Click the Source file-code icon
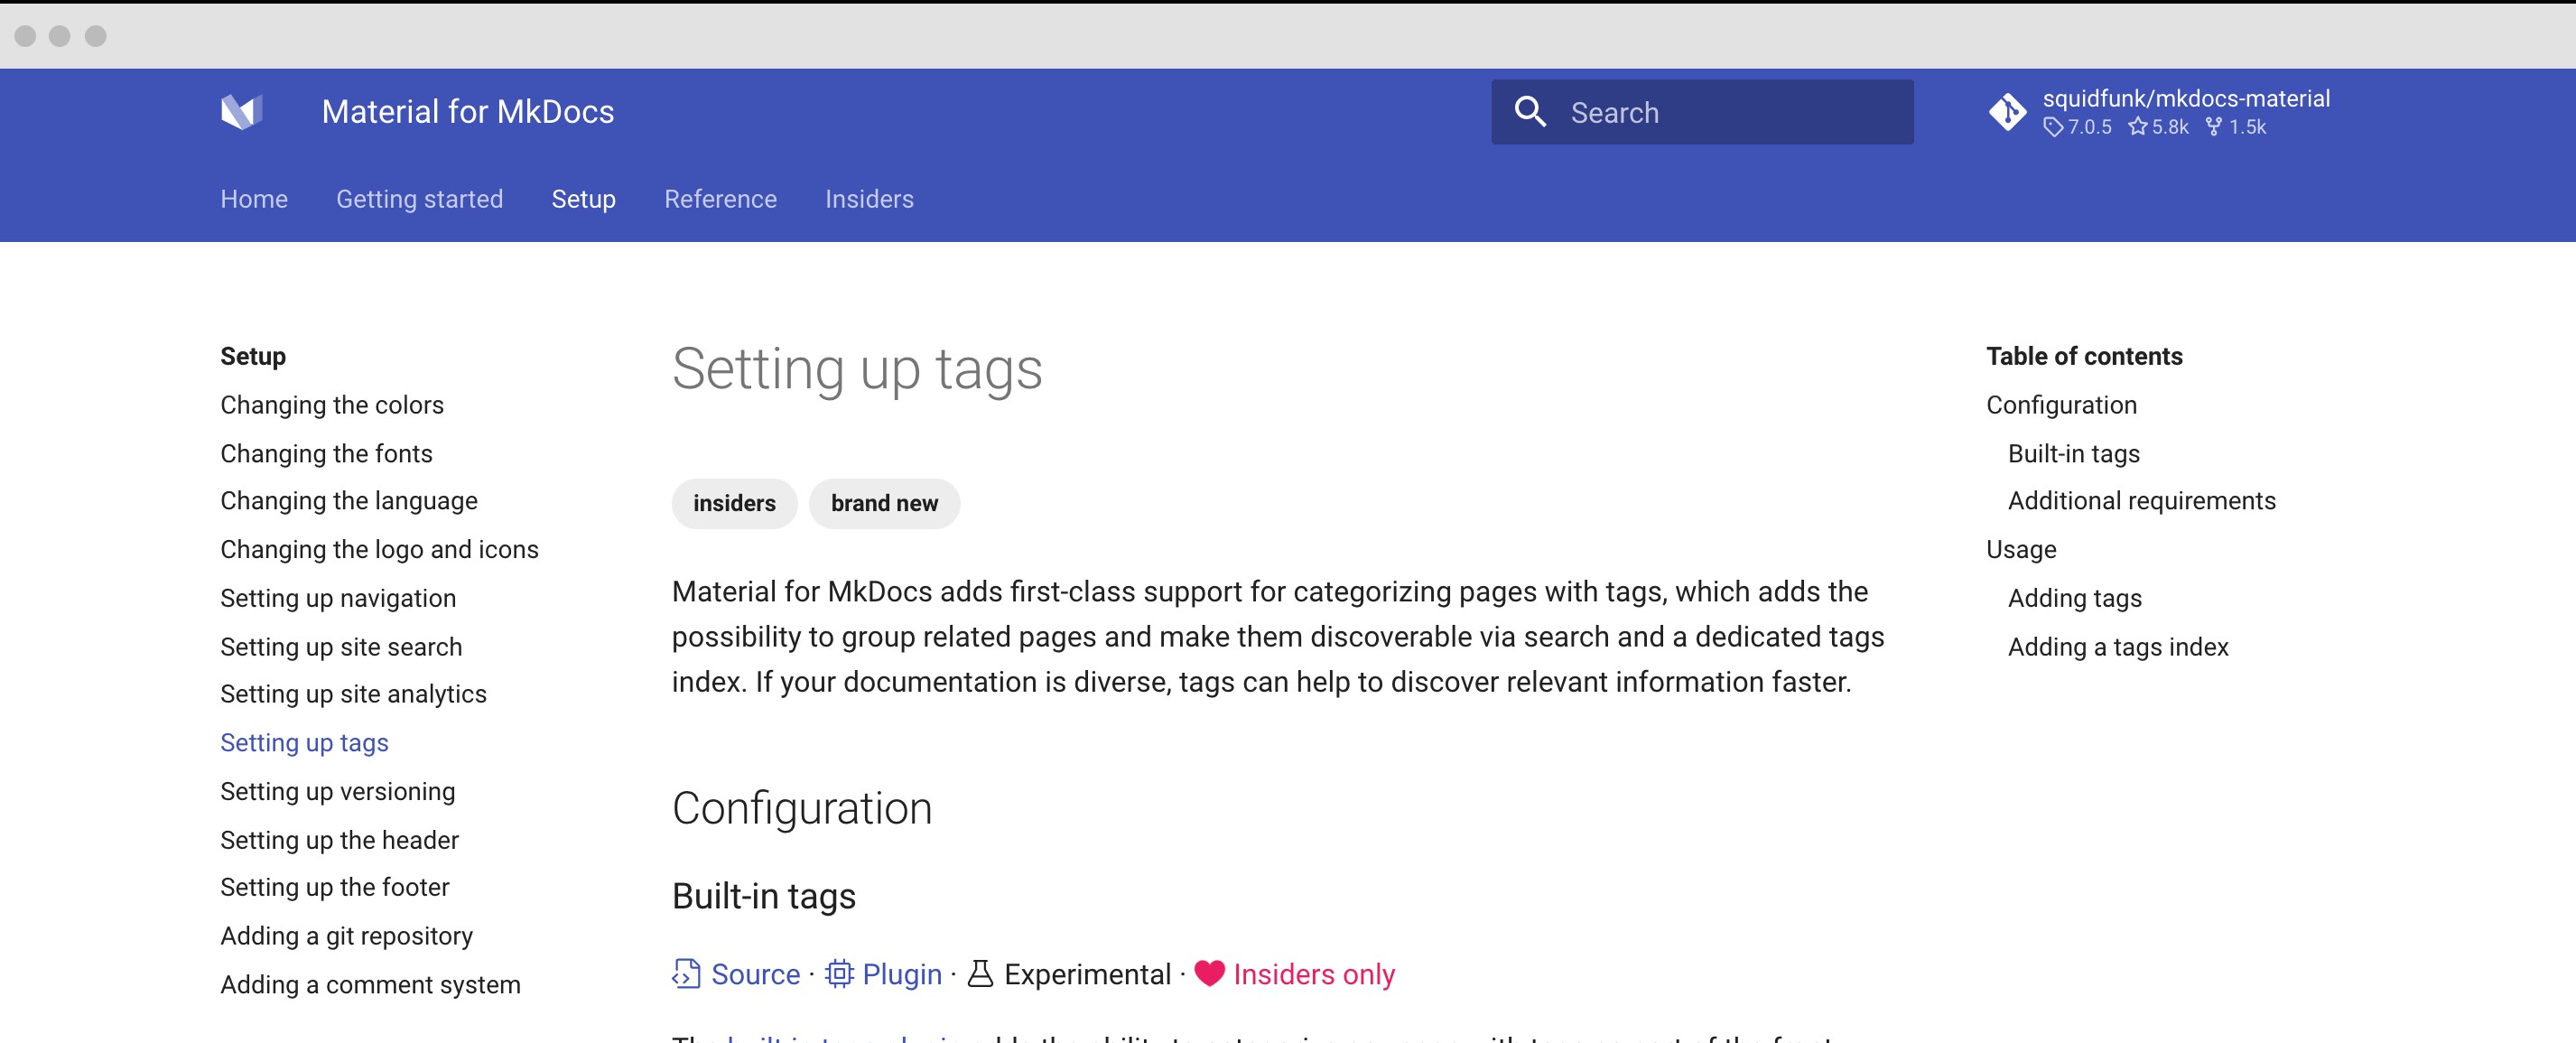 click(x=686, y=974)
